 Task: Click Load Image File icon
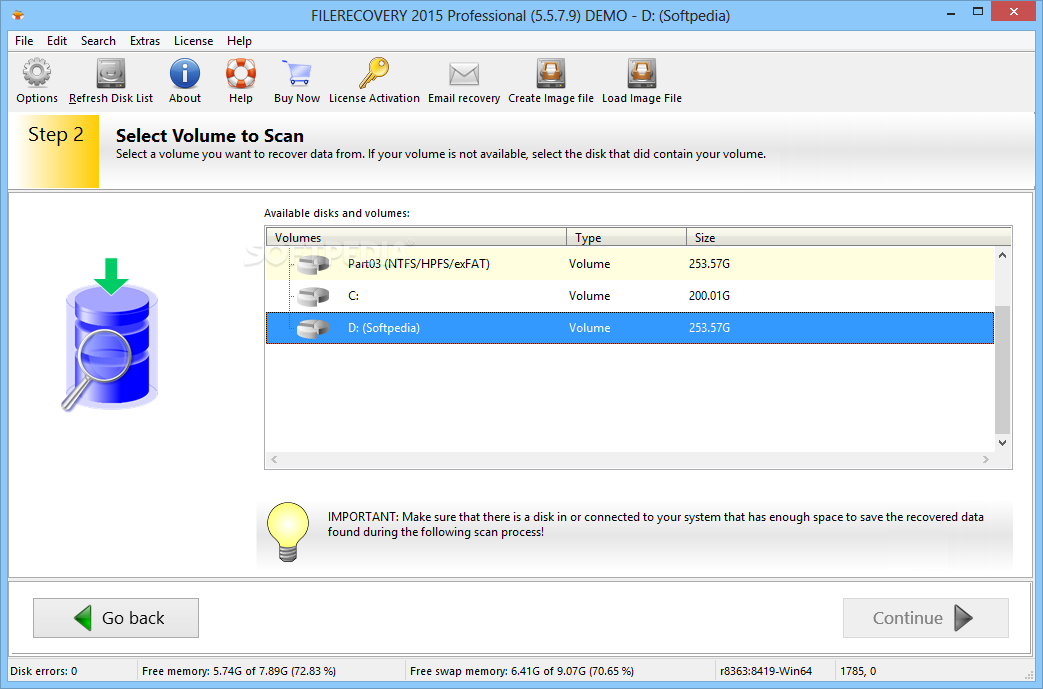[642, 73]
